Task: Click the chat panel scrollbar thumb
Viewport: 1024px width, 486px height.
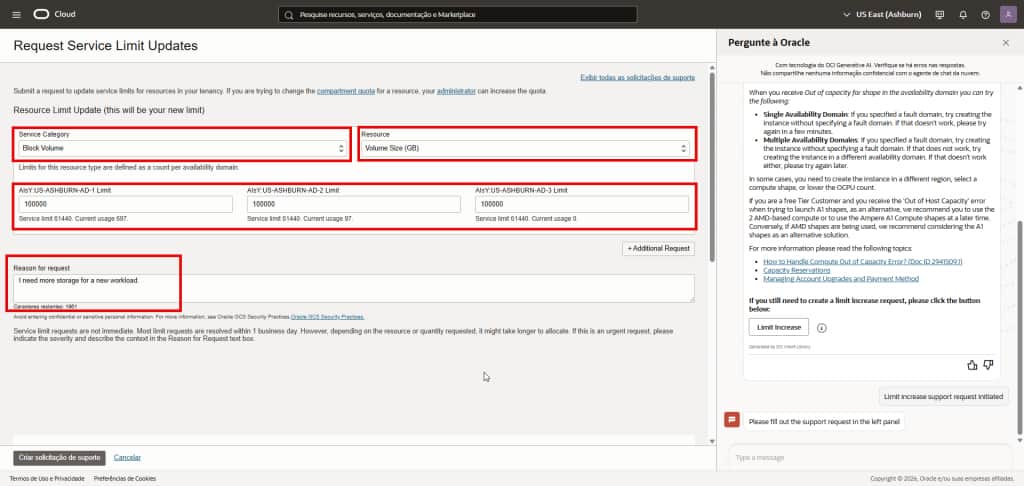Action: [x=1020, y=327]
